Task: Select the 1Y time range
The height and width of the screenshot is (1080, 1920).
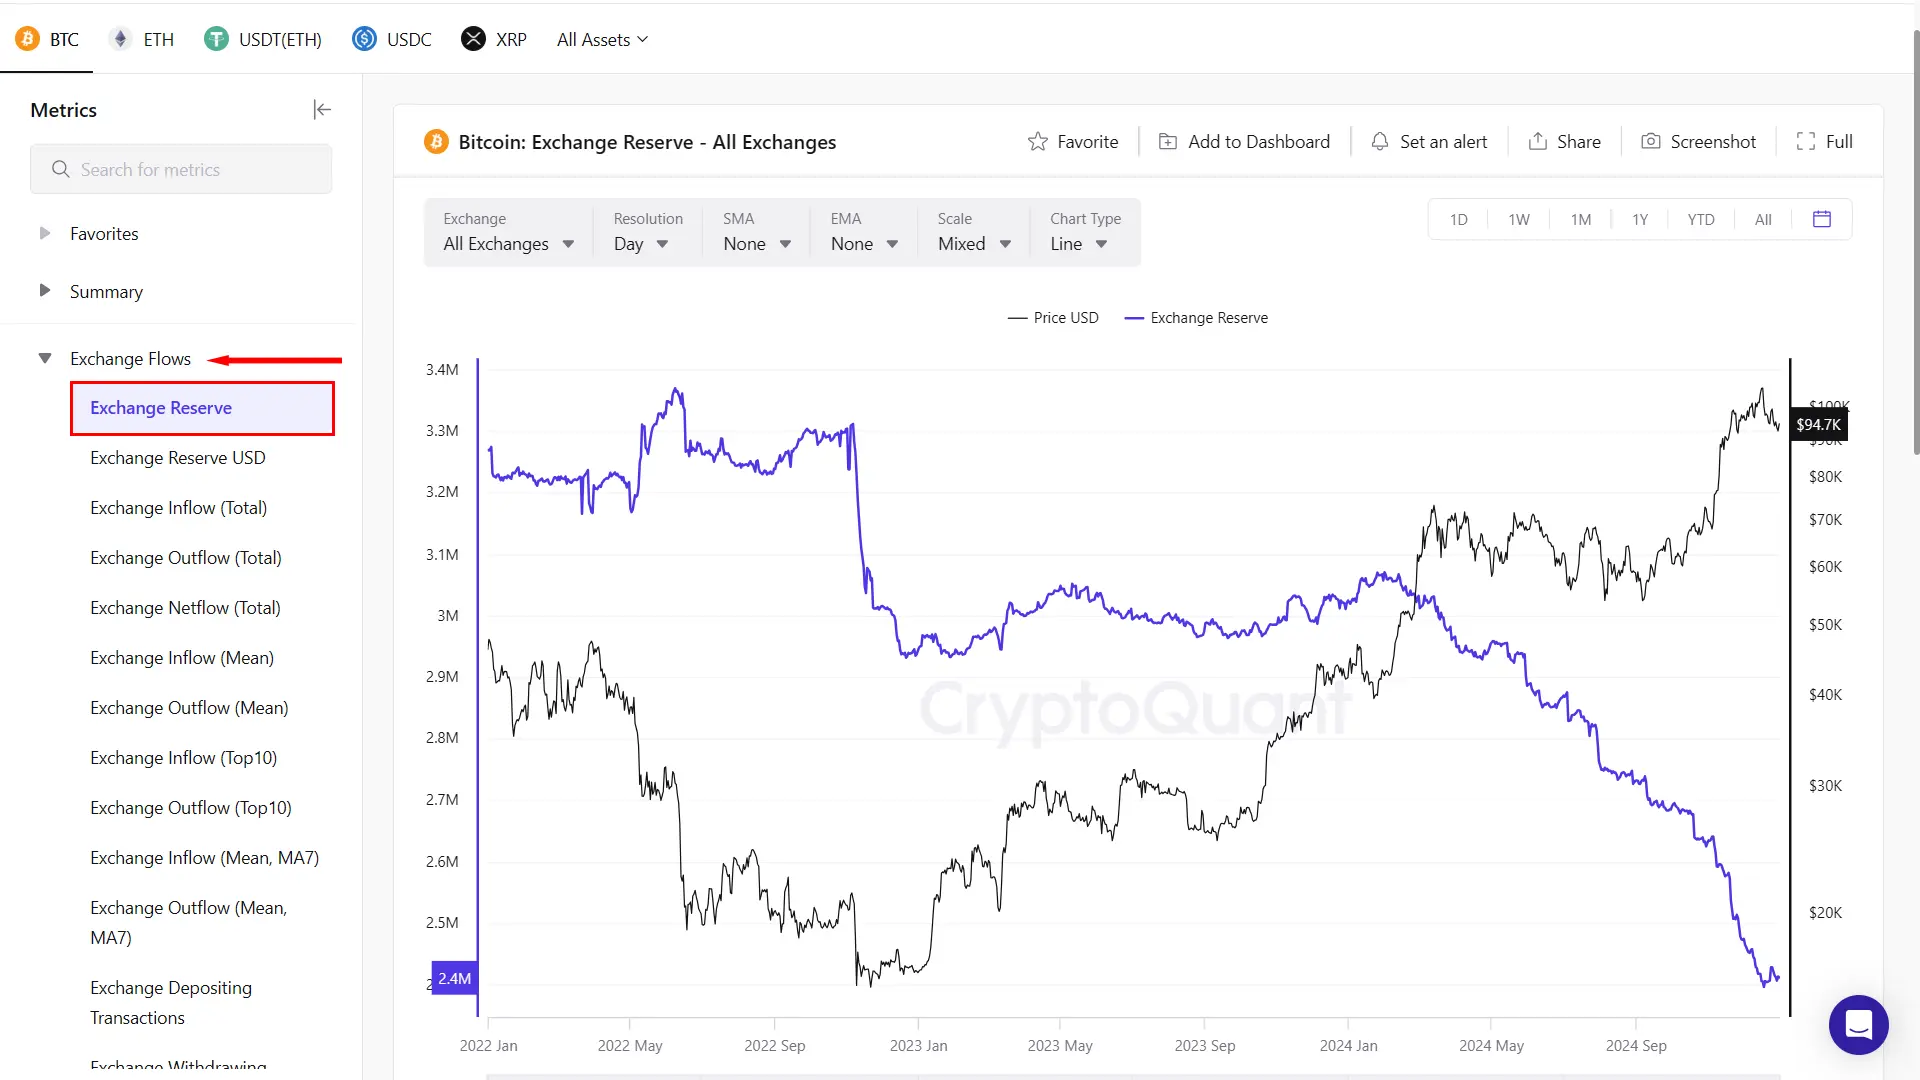Action: (x=1640, y=220)
